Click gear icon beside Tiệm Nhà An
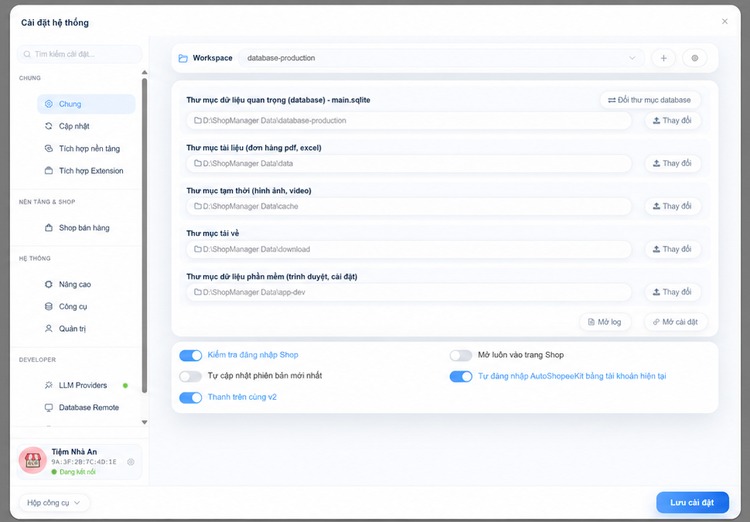 (131, 462)
